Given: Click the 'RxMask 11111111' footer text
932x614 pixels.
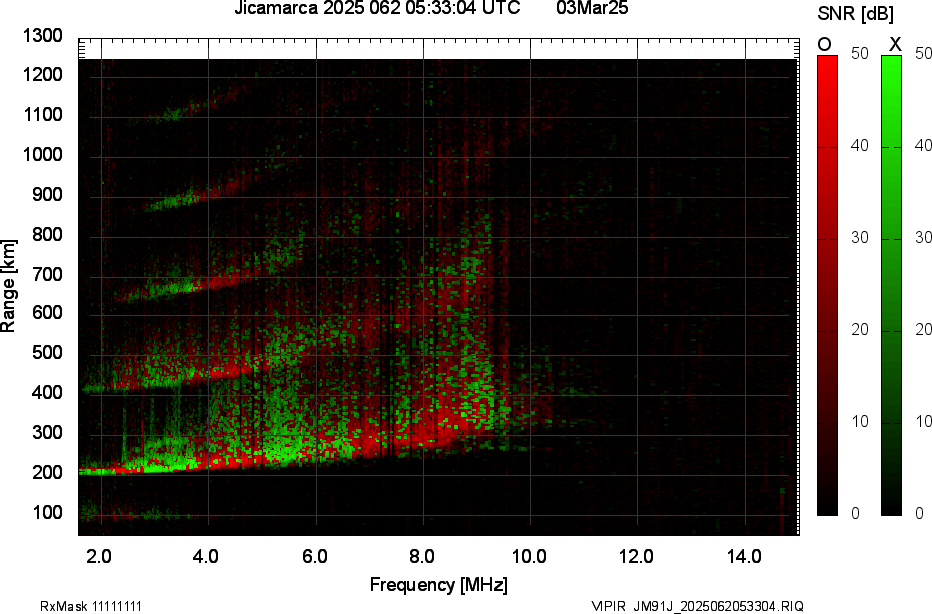Looking at the screenshot, I should click(91, 606).
